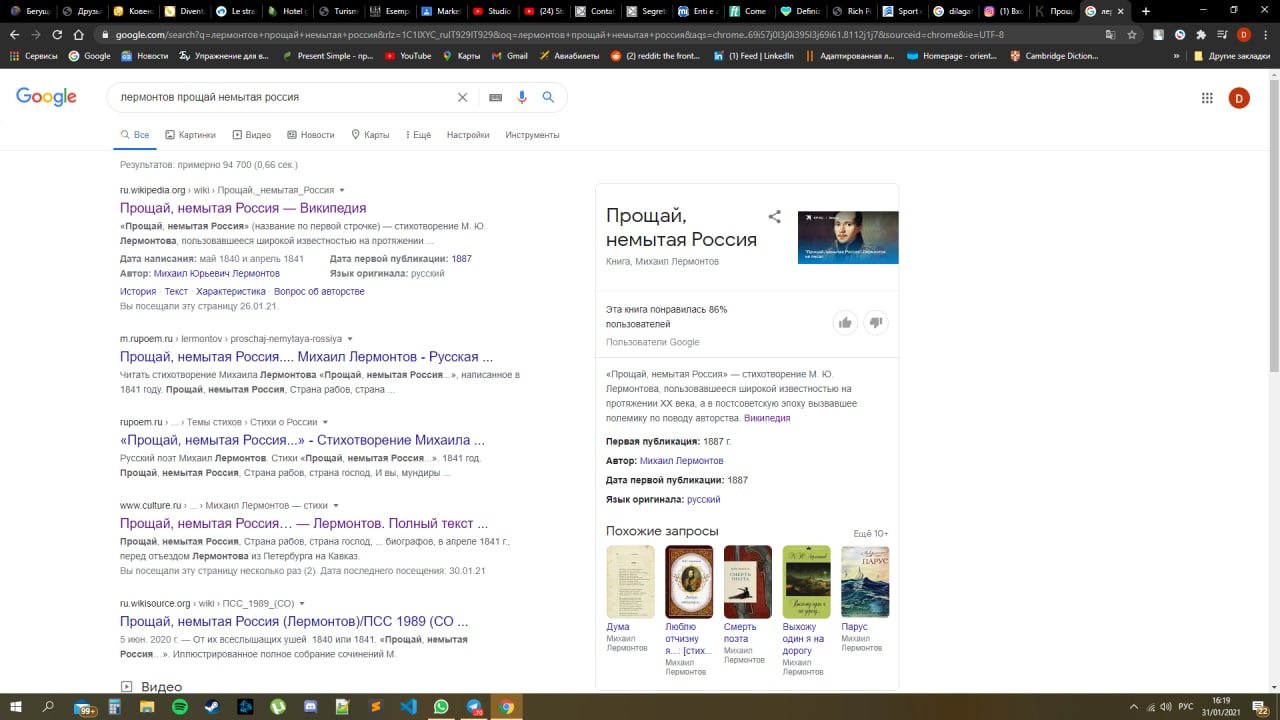Viewport: 1280px width, 720px height.
Task: Open the Вопрос об авторстве sitelink
Action: pyautogui.click(x=319, y=291)
